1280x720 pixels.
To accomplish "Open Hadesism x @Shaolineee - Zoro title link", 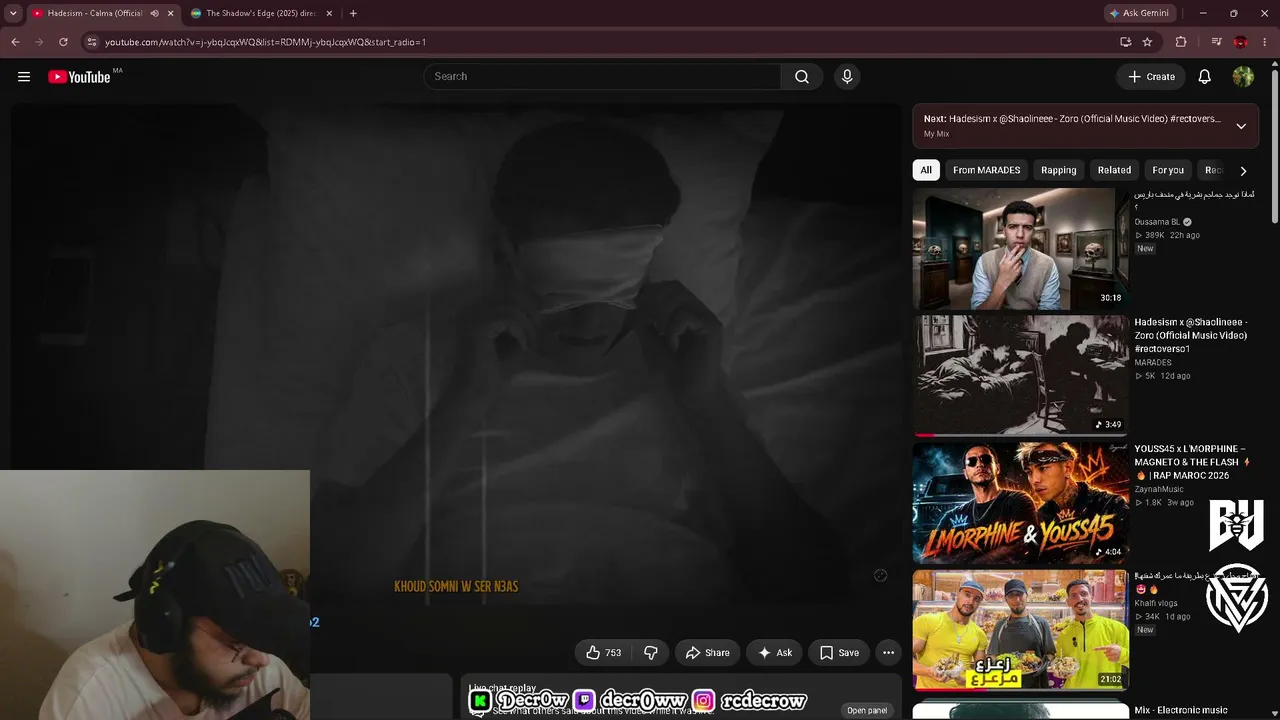I will (1190, 336).
